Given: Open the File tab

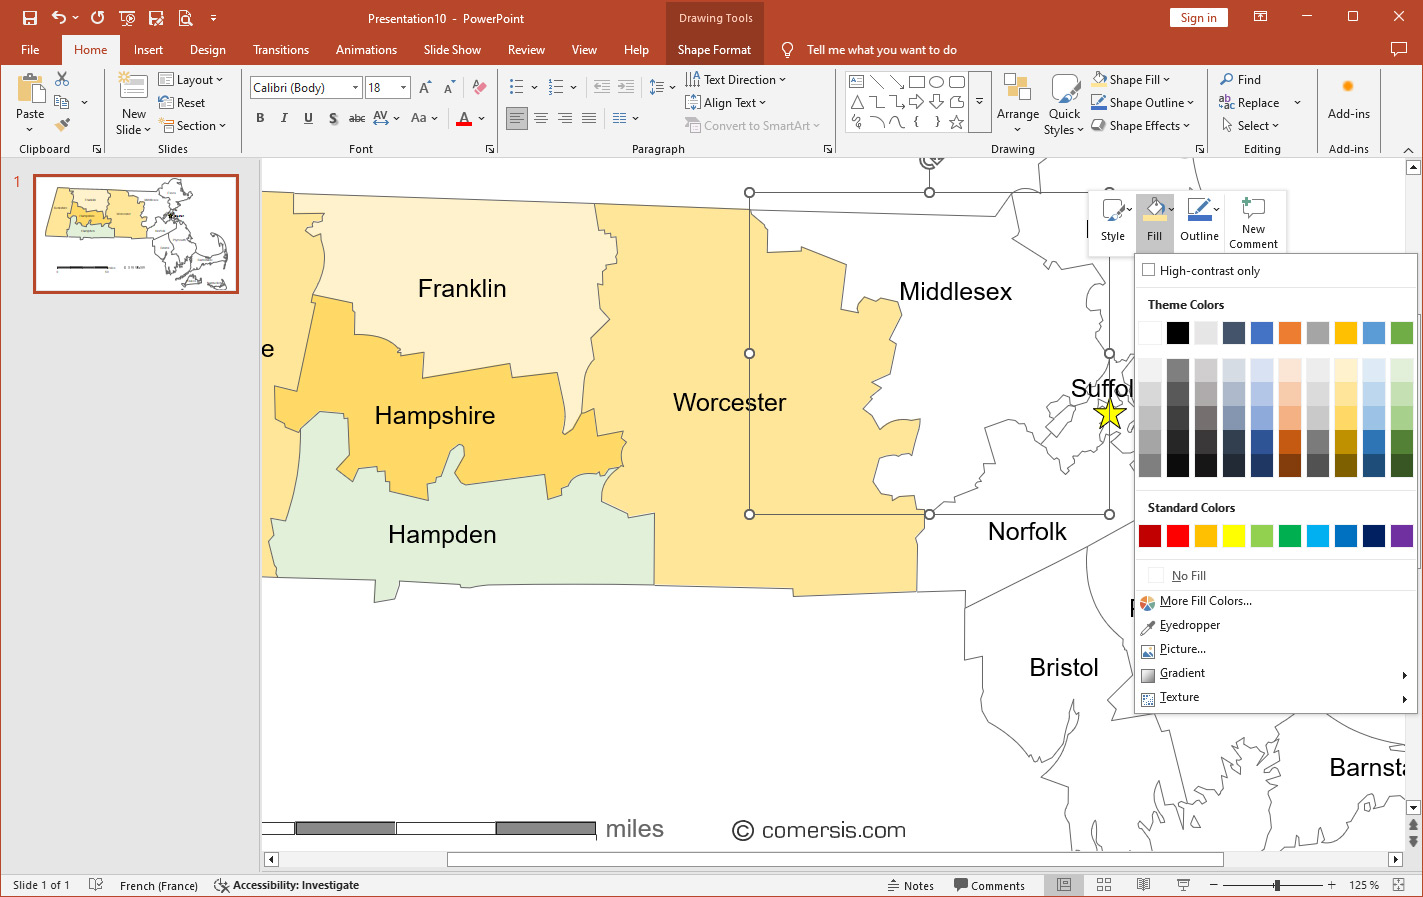Looking at the screenshot, I should coord(30,50).
